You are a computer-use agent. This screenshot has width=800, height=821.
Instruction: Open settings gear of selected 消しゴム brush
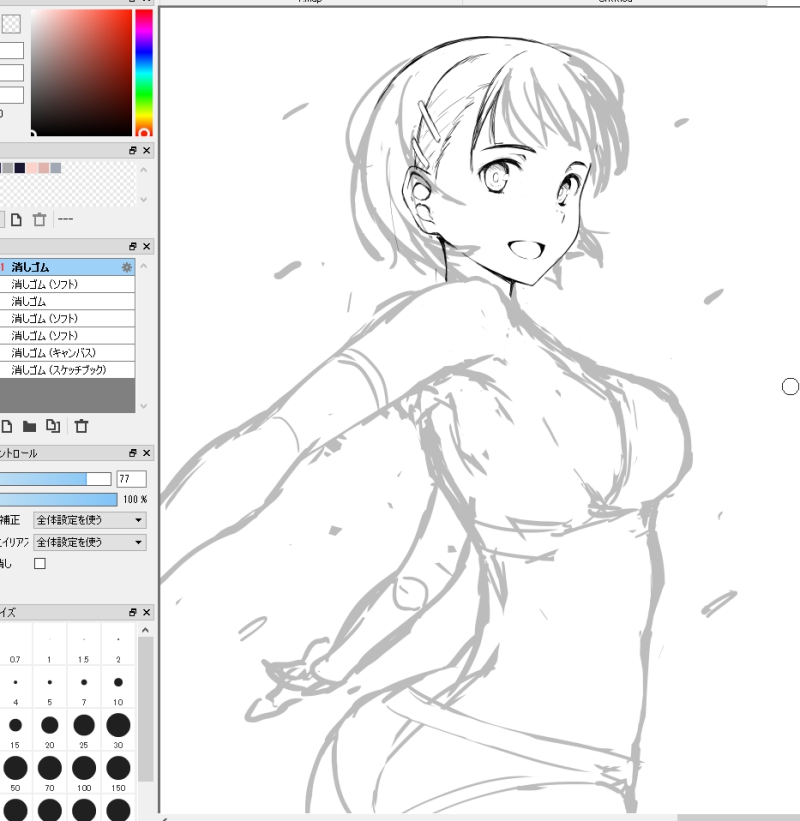(127, 268)
